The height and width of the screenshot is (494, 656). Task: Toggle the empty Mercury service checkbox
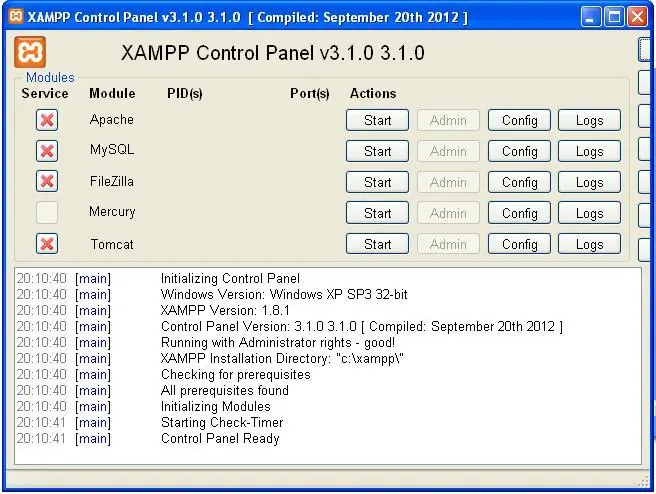[47, 212]
